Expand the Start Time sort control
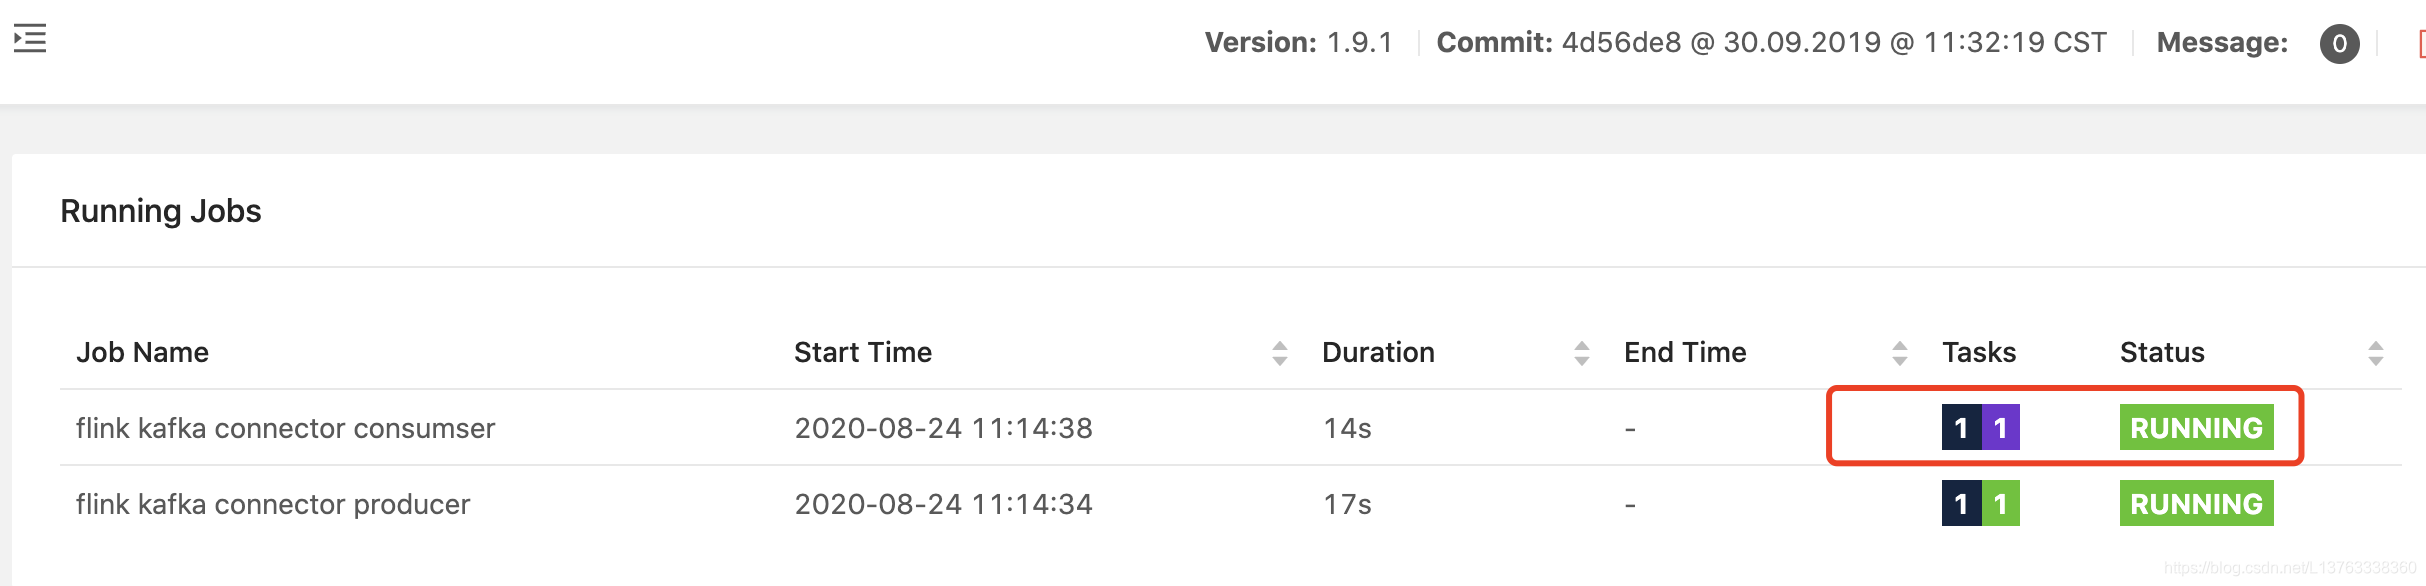Viewport: 2426px width, 586px height. point(1280,352)
